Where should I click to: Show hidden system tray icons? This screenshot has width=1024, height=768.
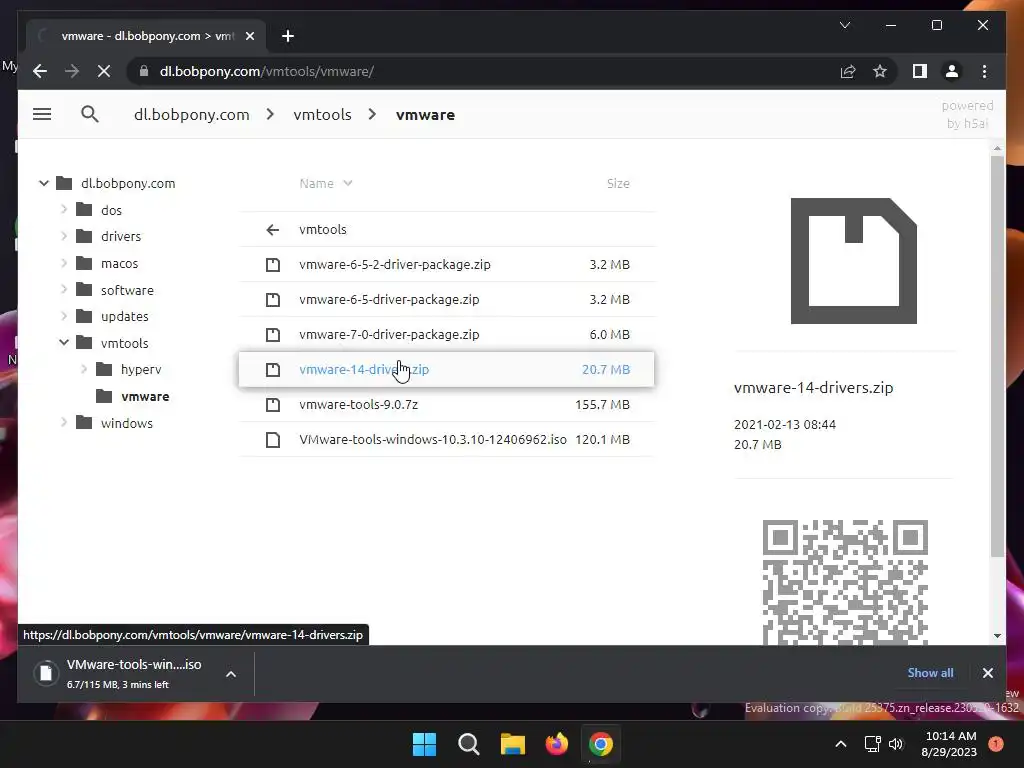[x=841, y=744]
